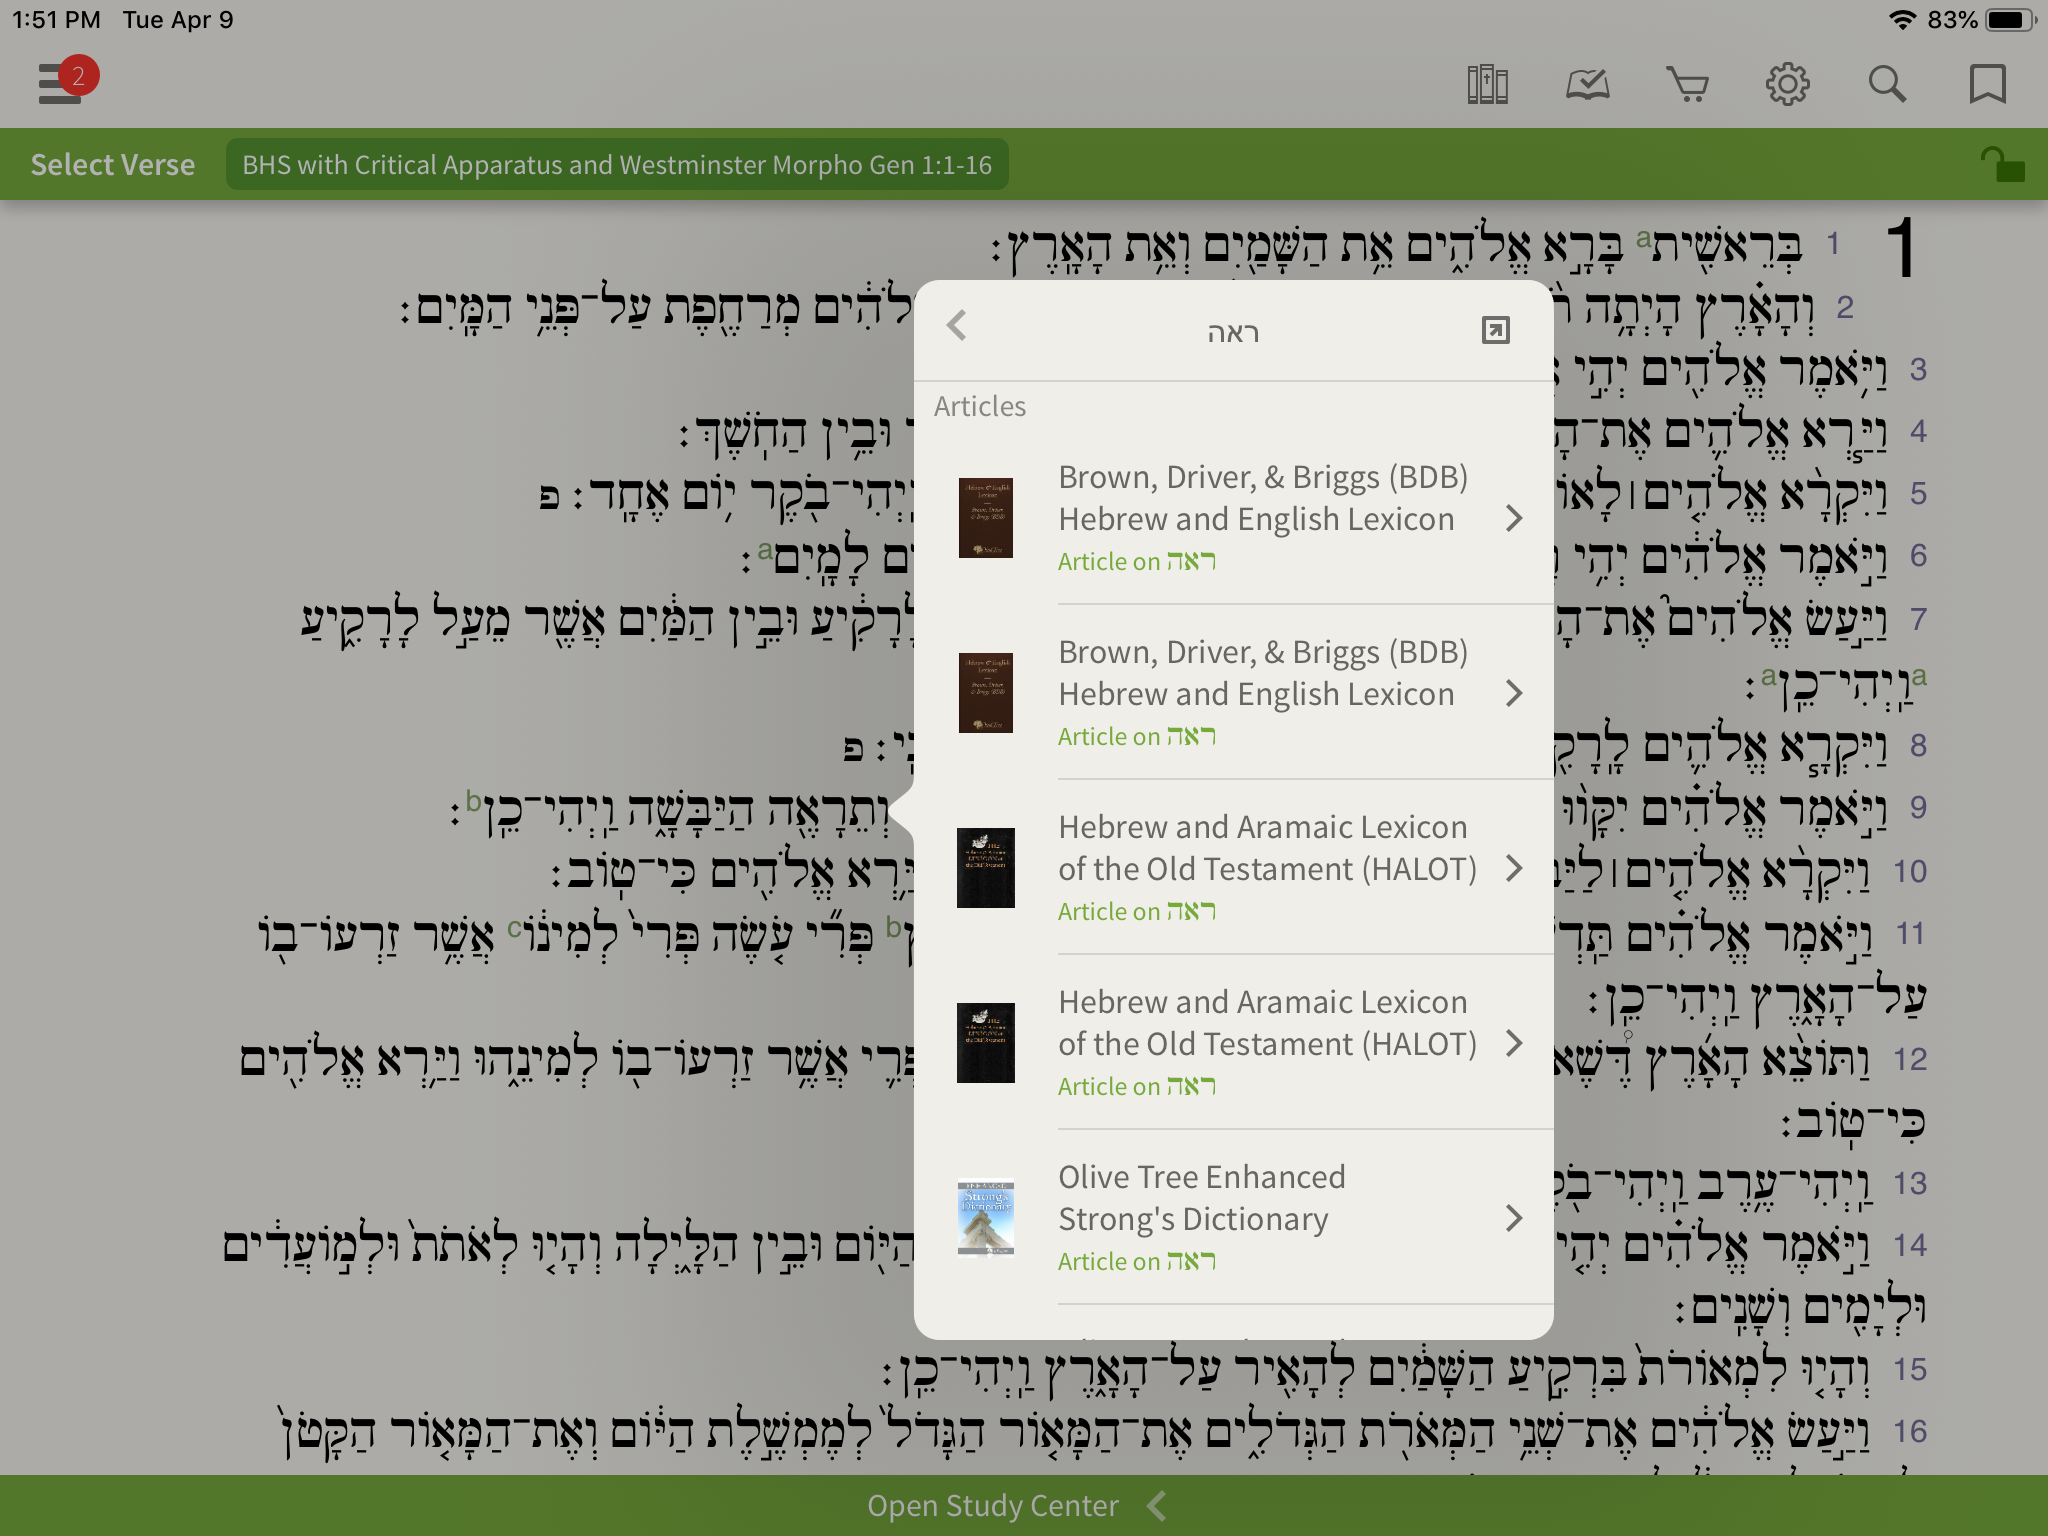Open first BDB Hebrew and English Lexicon article
Viewport: 2048px width, 1536px height.
(1234, 518)
